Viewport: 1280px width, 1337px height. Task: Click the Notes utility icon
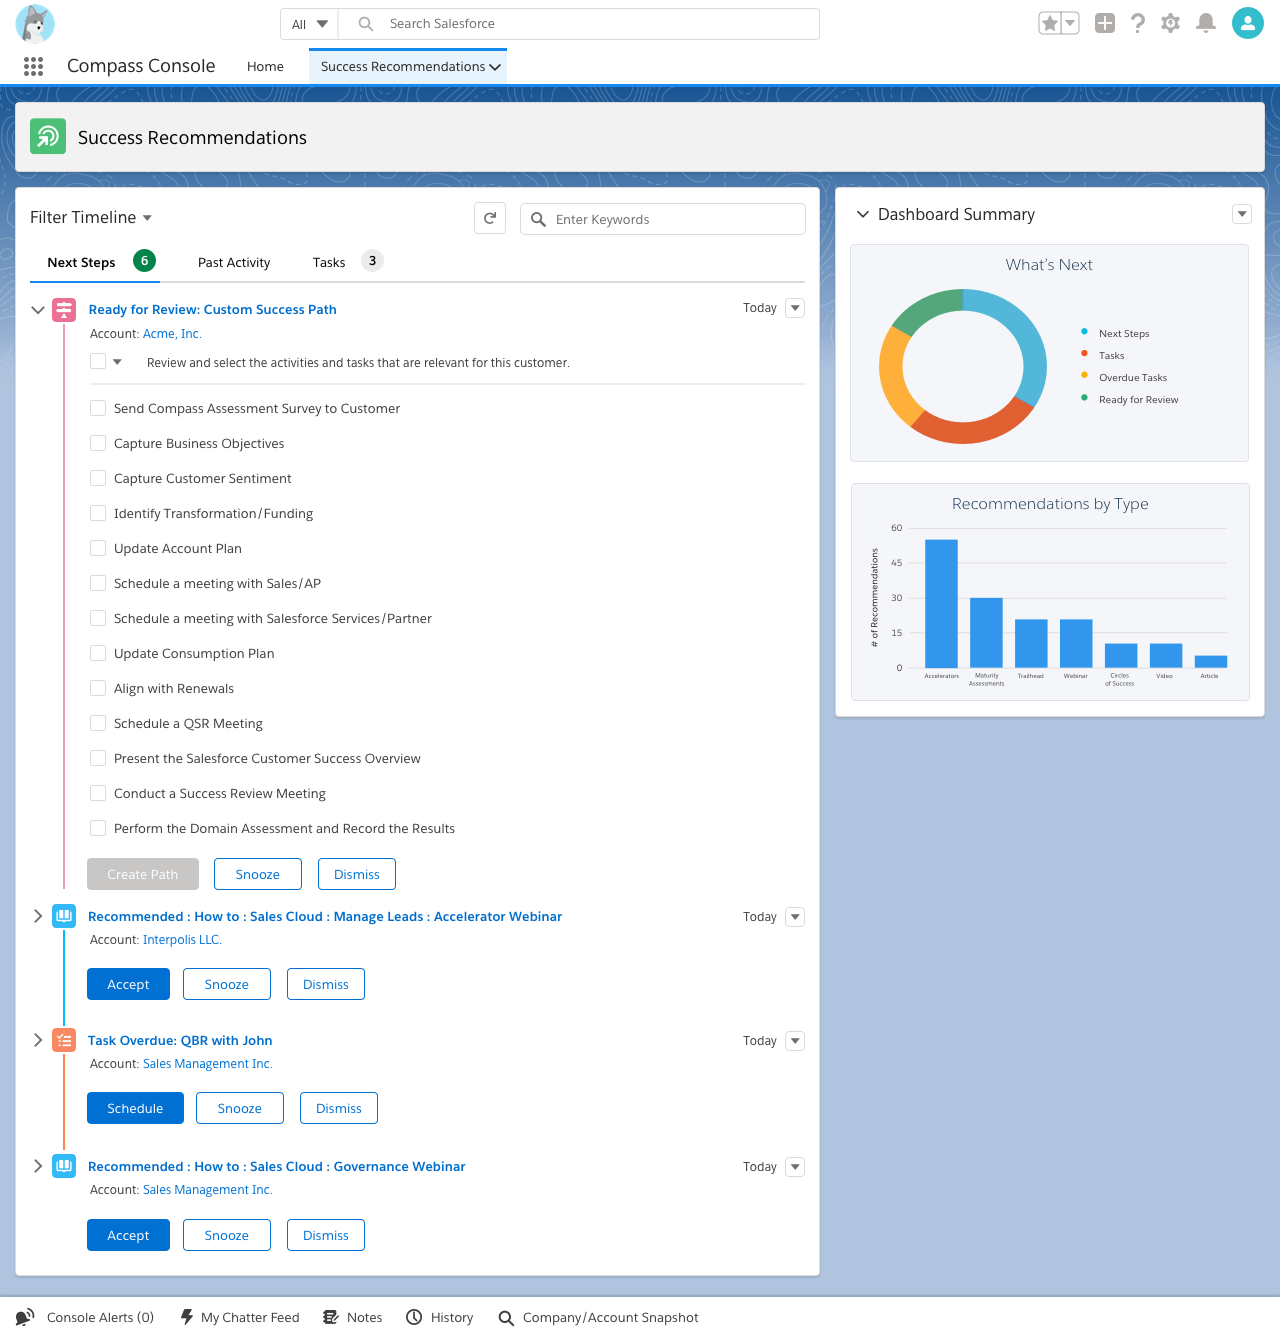pos(331,1317)
